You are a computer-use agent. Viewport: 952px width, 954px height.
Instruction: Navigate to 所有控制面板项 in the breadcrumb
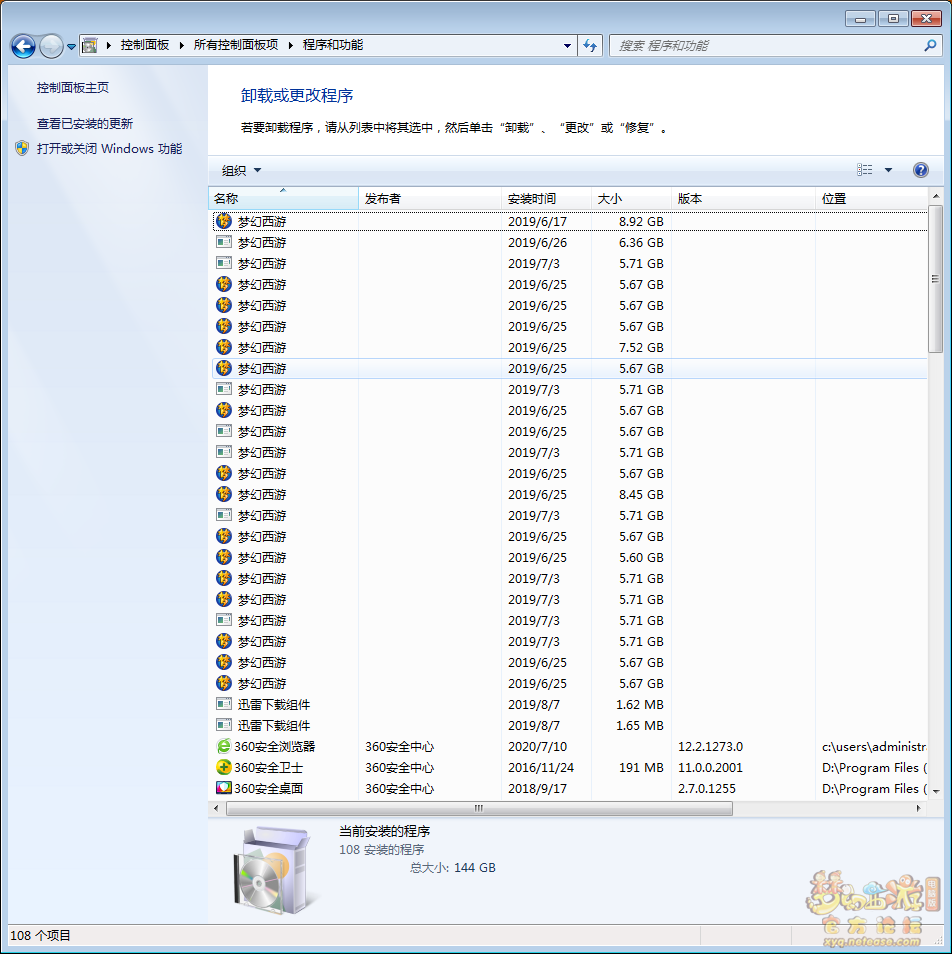236,45
